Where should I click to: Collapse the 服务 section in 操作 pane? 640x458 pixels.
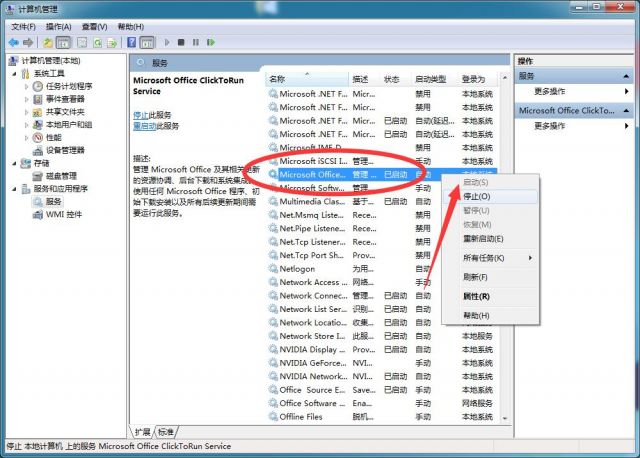[626, 76]
